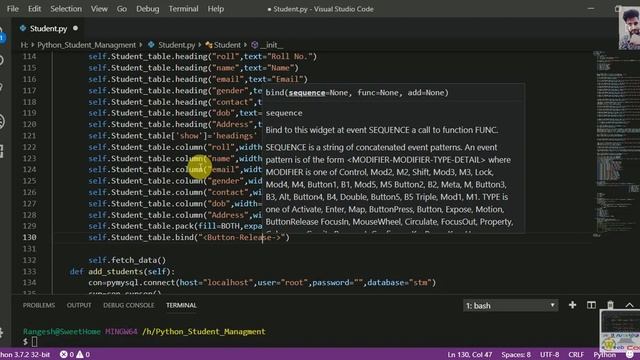Open the Help menu
The width and height of the screenshot is (640, 360).
point(216,9)
